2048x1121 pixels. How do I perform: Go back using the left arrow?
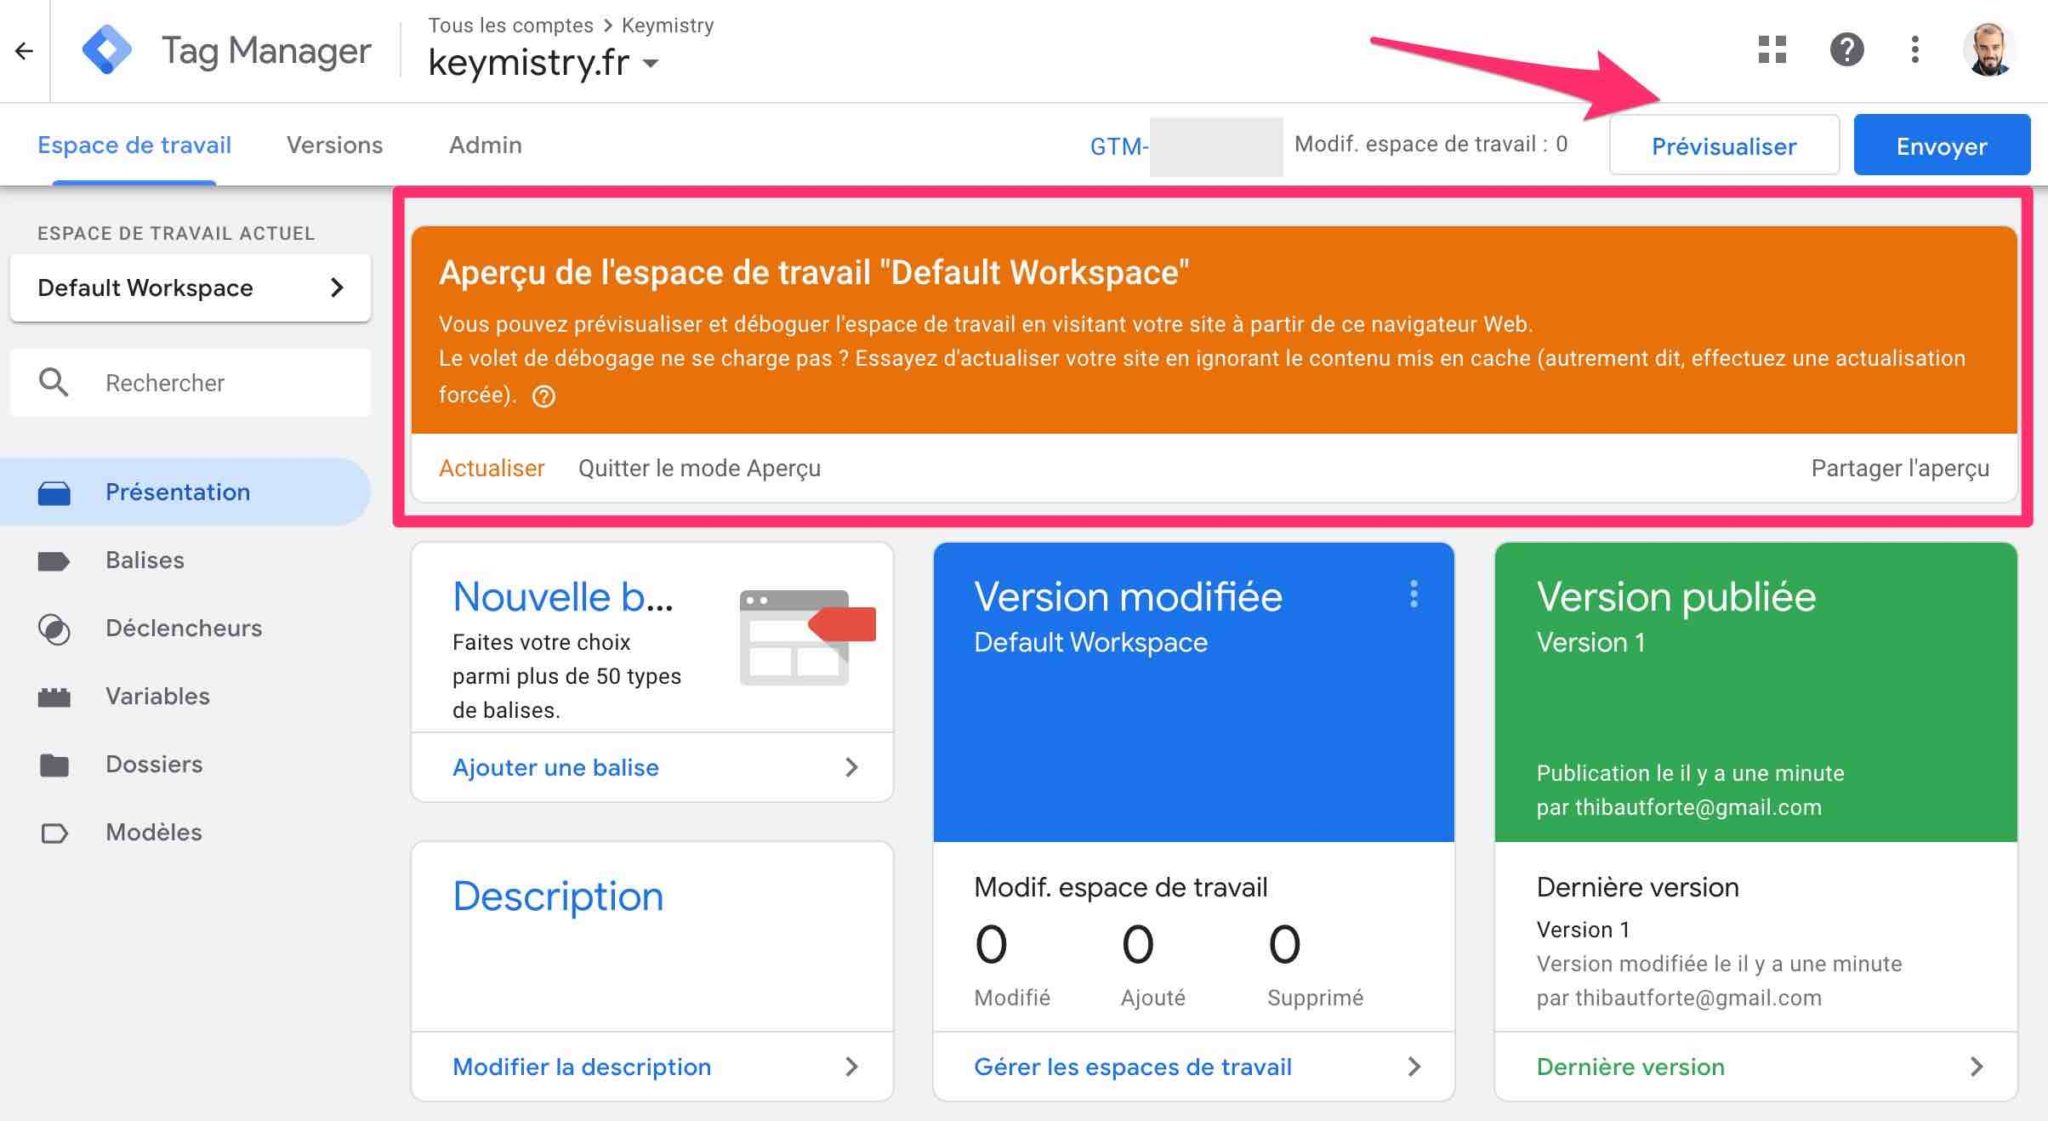(24, 50)
